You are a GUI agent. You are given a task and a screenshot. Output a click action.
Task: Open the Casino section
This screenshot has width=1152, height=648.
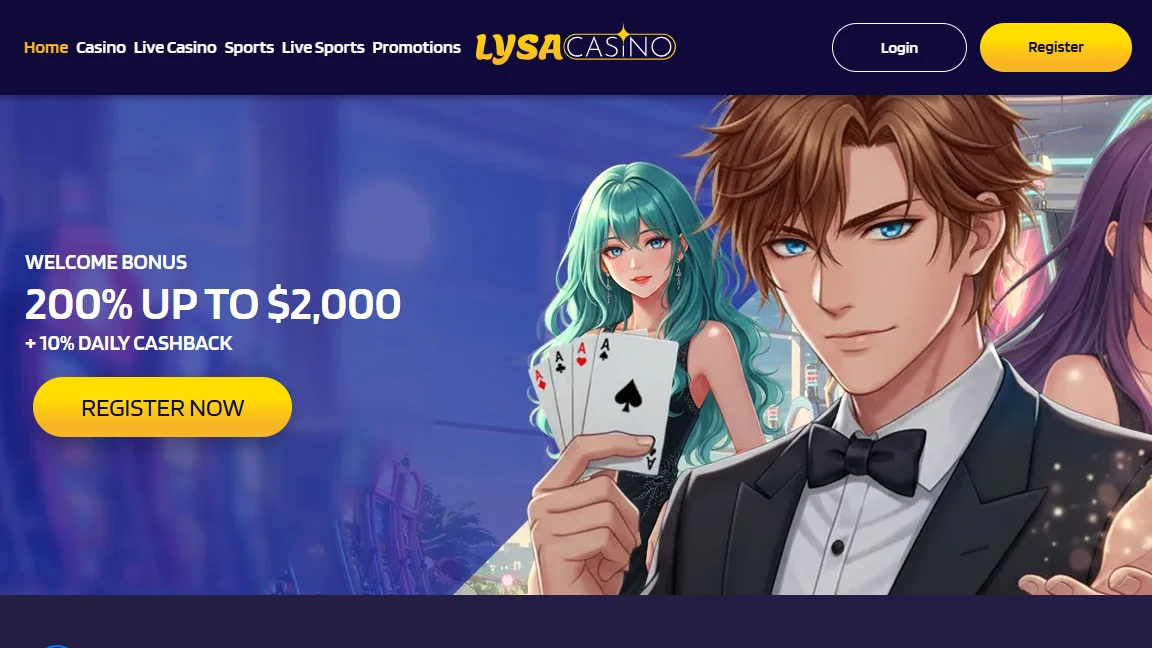click(101, 47)
